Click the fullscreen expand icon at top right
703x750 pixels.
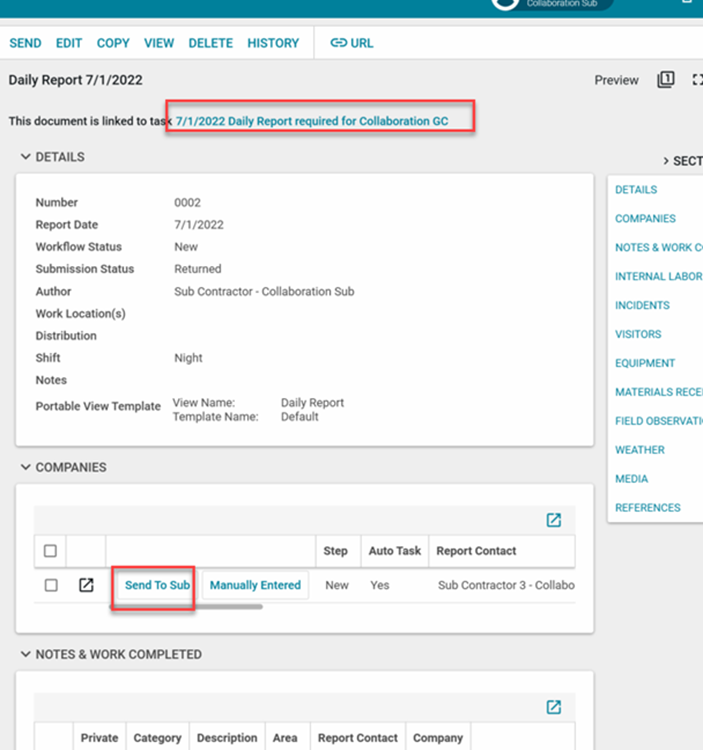[x=697, y=80]
